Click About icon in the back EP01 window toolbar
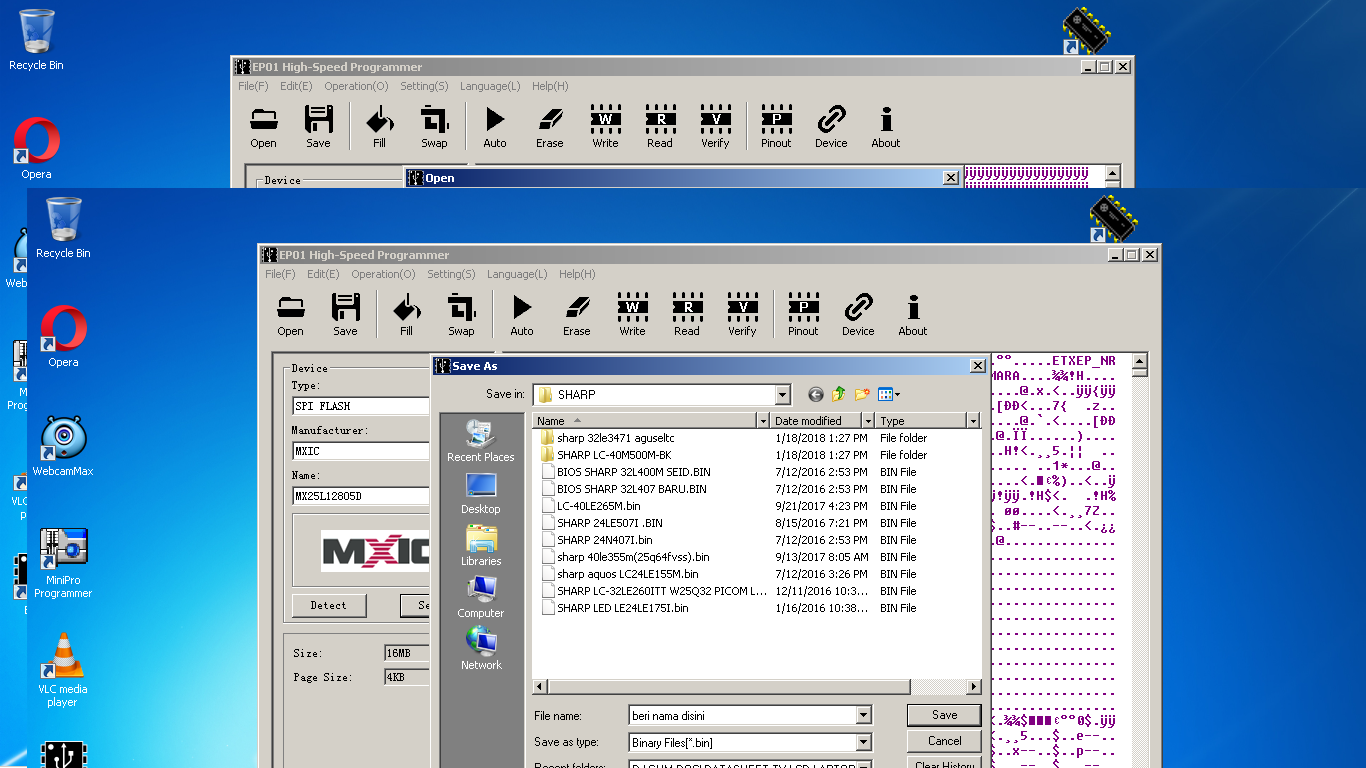Viewport: 1366px width, 768px height. [885, 127]
